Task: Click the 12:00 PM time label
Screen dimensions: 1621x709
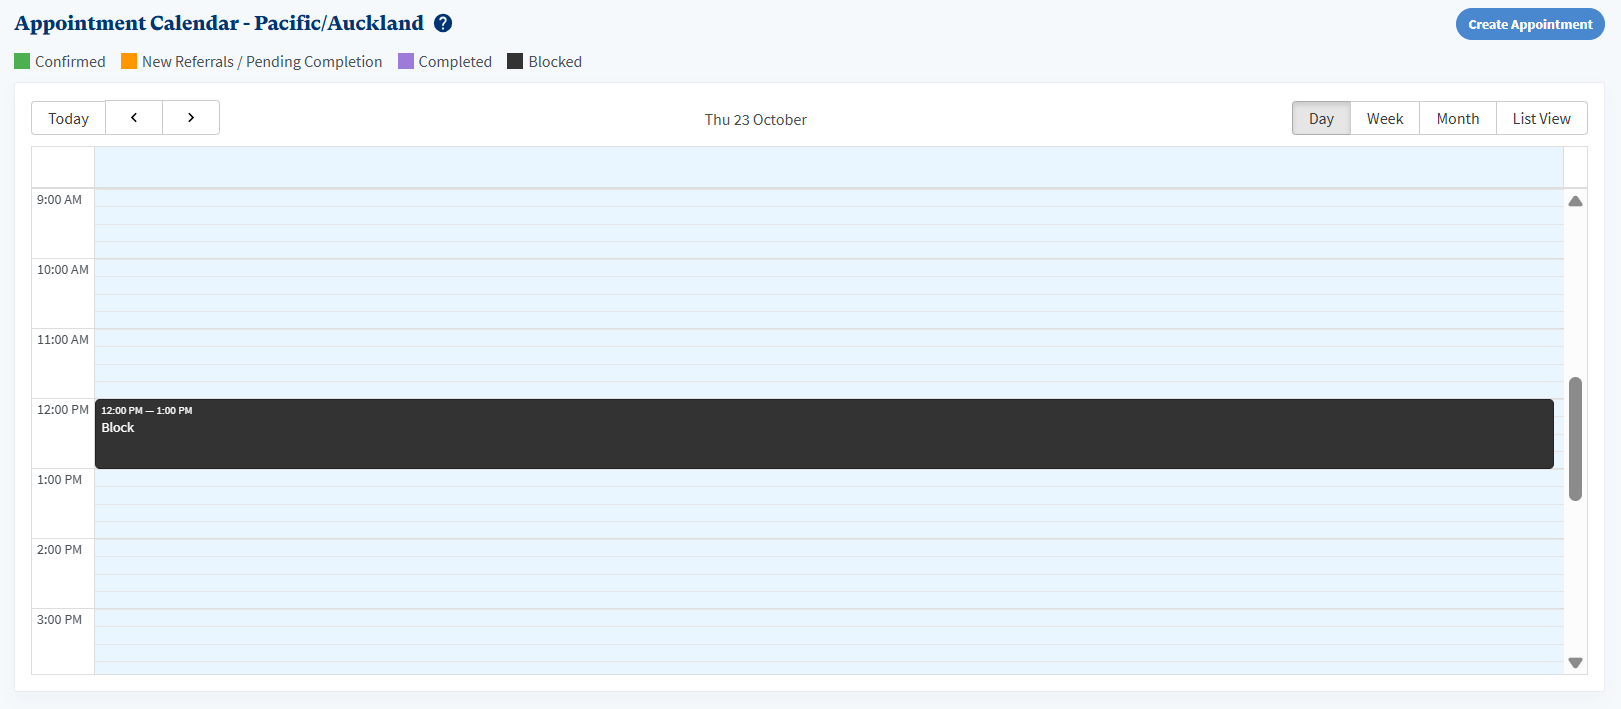Action: [63, 409]
